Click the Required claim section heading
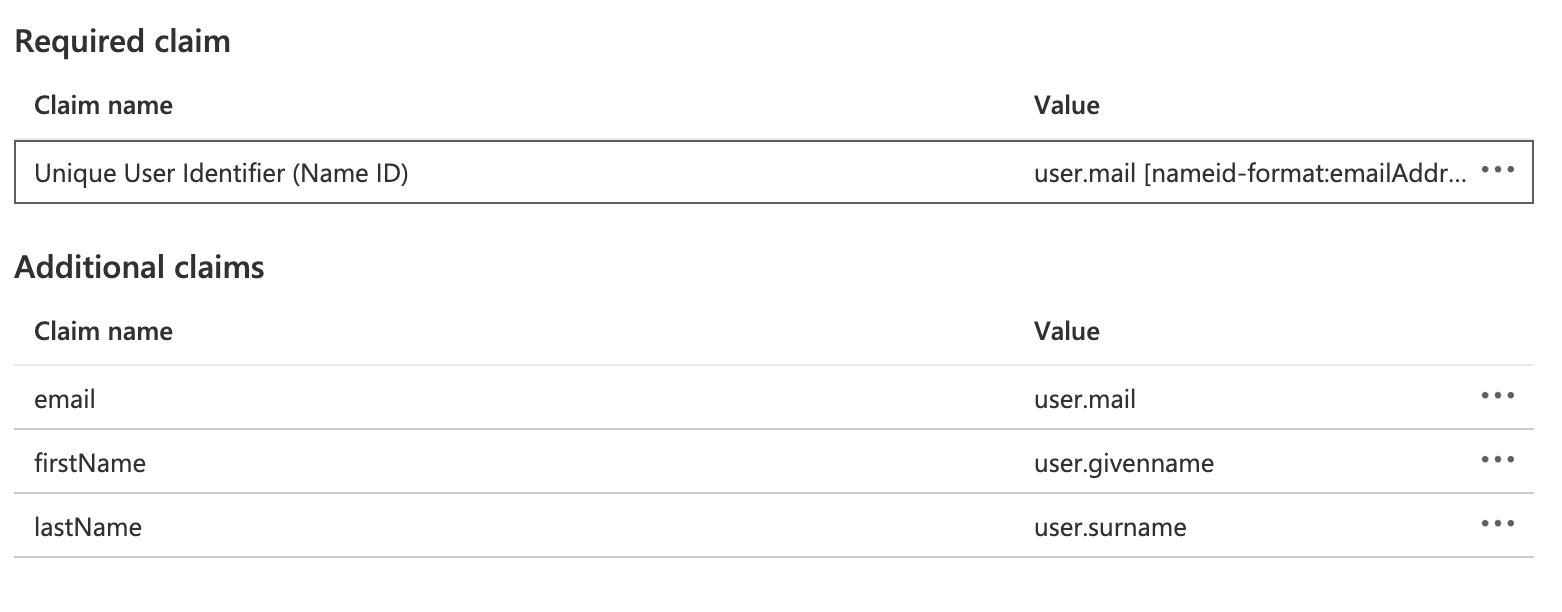Viewport: 1562px width, 612px height. point(122,41)
